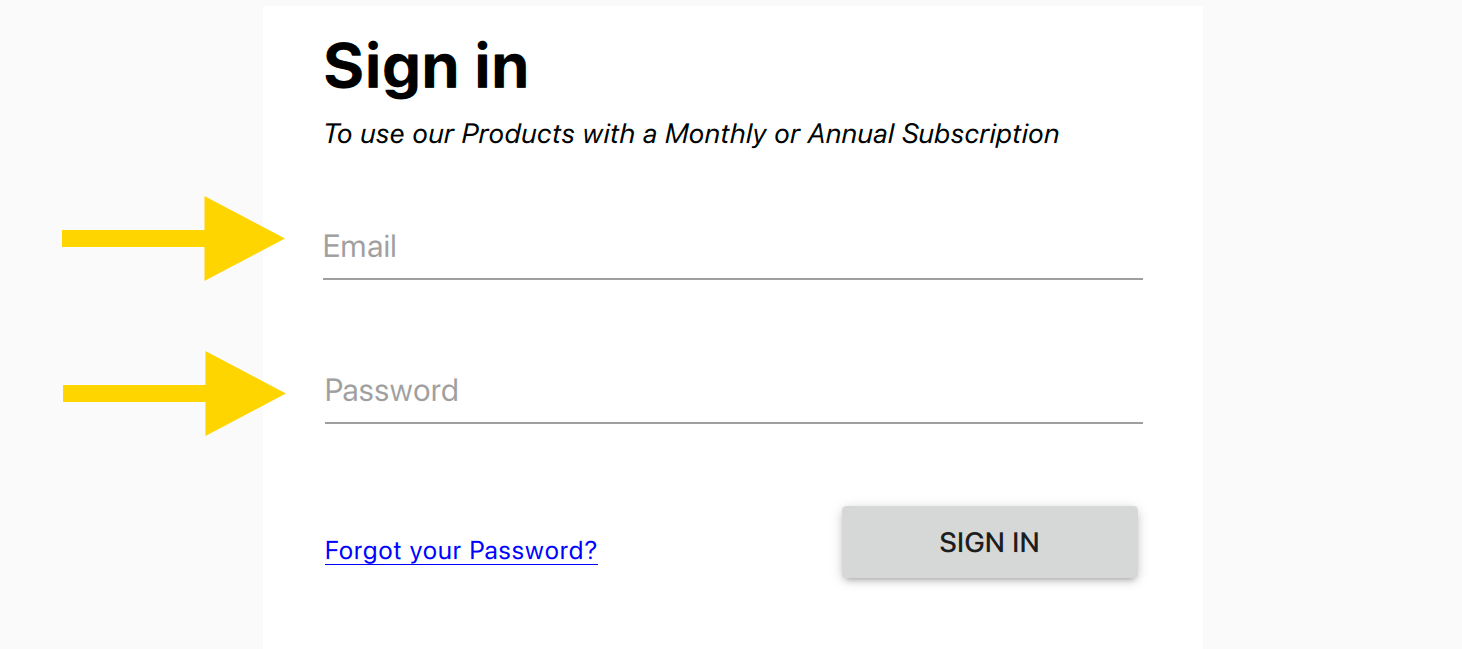Click the word Annual in the subtitle
Viewport: 1462px width, 649px height.
point(851,134)
